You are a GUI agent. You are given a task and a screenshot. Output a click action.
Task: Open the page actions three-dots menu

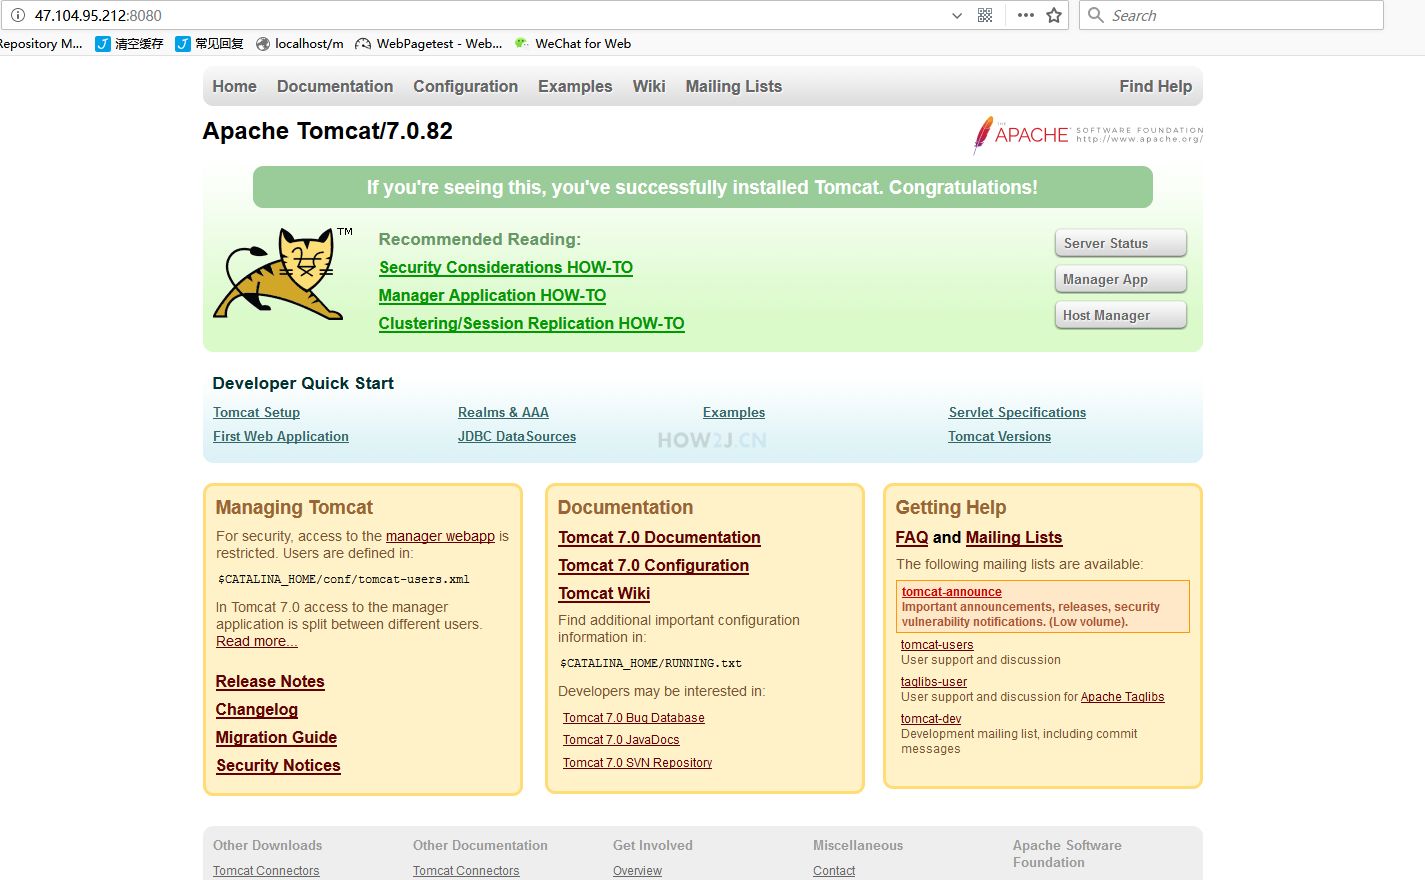1026,15
